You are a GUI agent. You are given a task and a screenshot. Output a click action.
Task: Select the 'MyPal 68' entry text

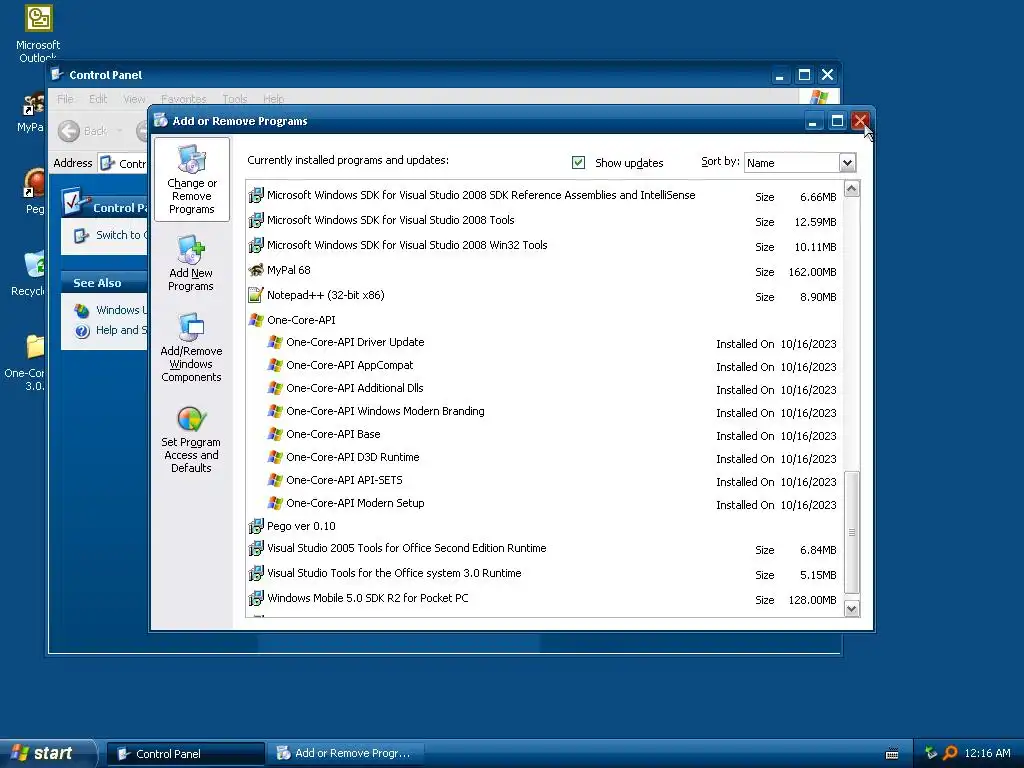pos(289,270)
